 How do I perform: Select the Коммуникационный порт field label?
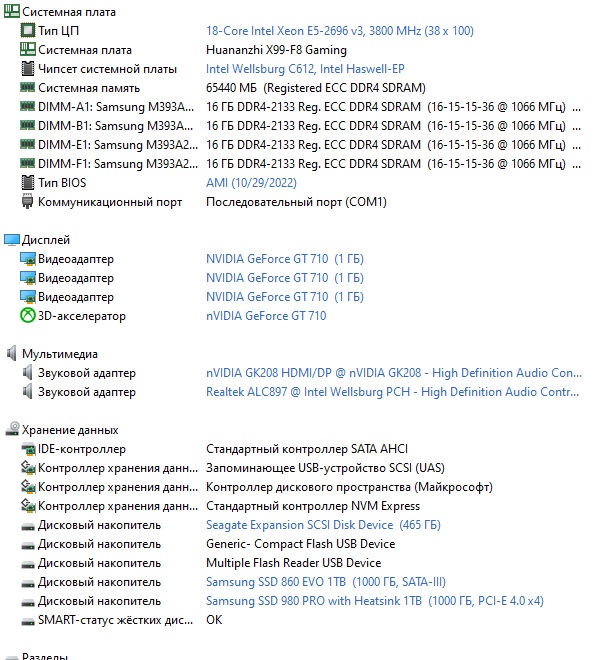[110, 202]
